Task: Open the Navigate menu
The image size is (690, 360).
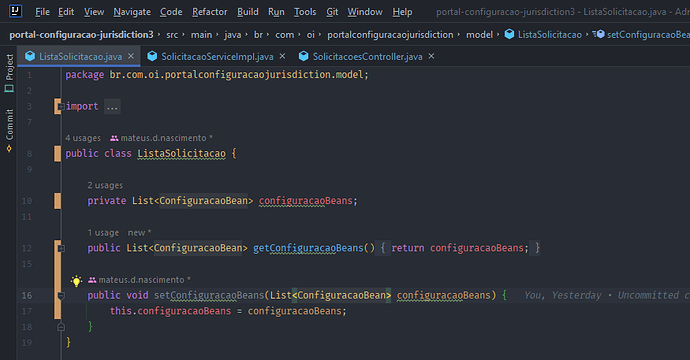Action: pos(132,12)
